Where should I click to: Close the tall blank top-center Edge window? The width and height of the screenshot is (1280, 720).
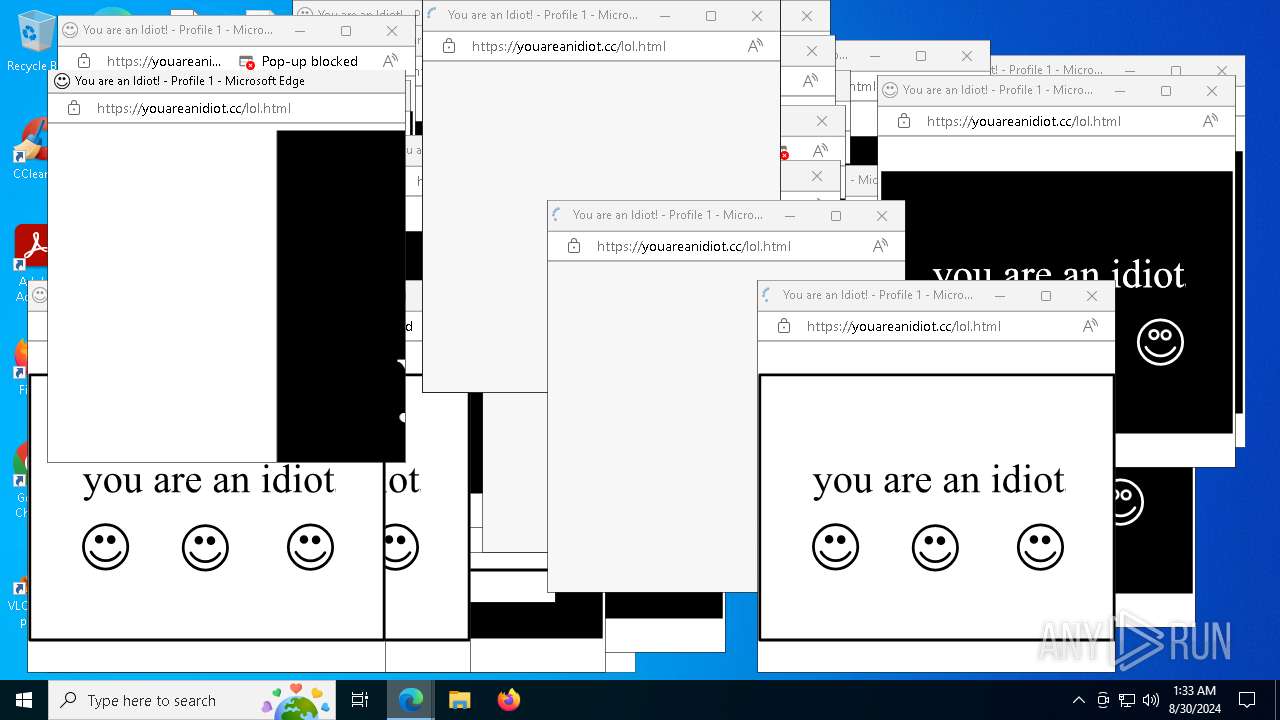(x=757, y=15)
